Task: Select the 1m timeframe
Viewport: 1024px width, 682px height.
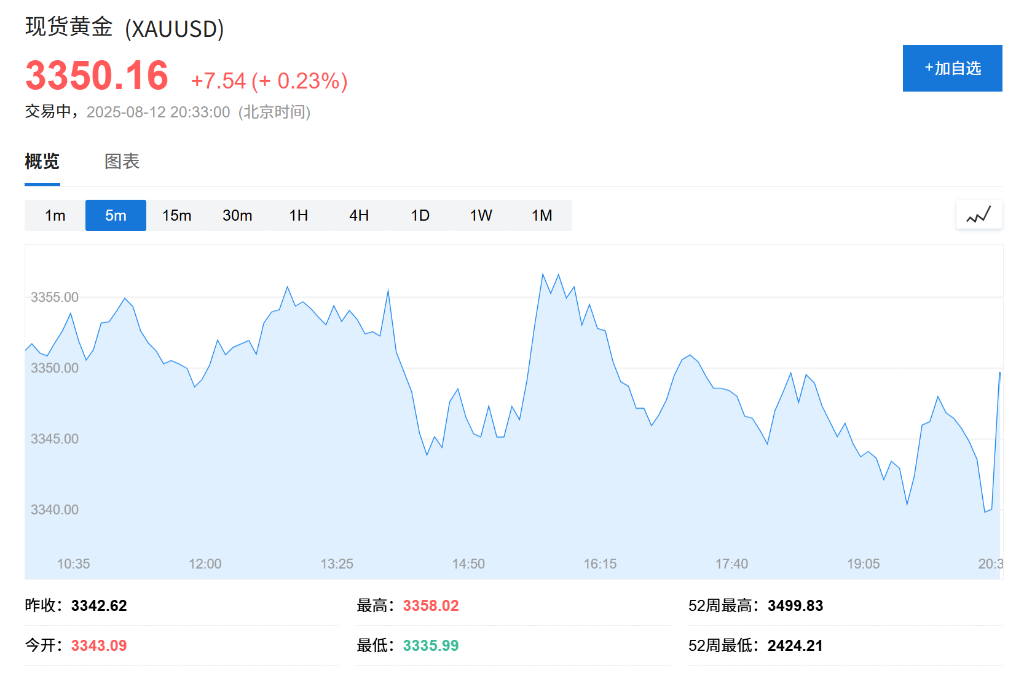Action: point(55,216)
